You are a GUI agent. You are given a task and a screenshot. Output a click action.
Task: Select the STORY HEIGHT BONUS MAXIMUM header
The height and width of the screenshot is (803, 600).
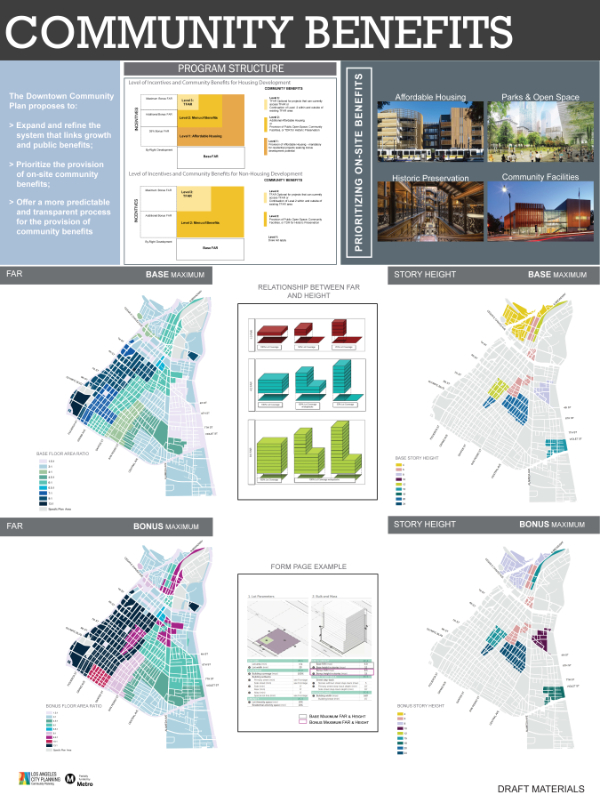point(494,525)
